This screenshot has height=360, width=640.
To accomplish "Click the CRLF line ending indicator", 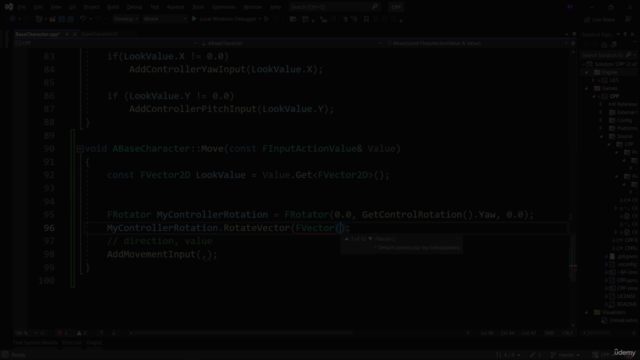I will 567,333.
